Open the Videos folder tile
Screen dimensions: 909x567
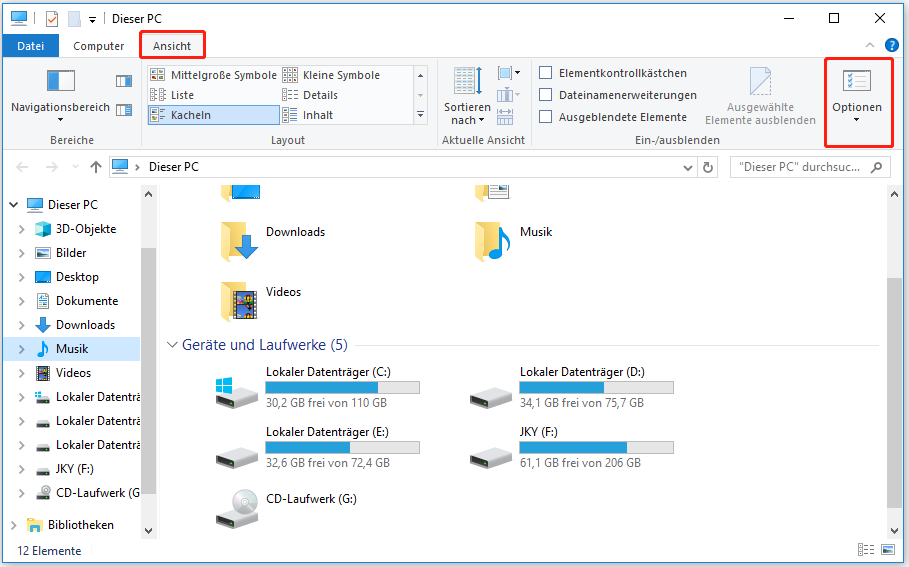pyautogui.click(x=239, y=298)
